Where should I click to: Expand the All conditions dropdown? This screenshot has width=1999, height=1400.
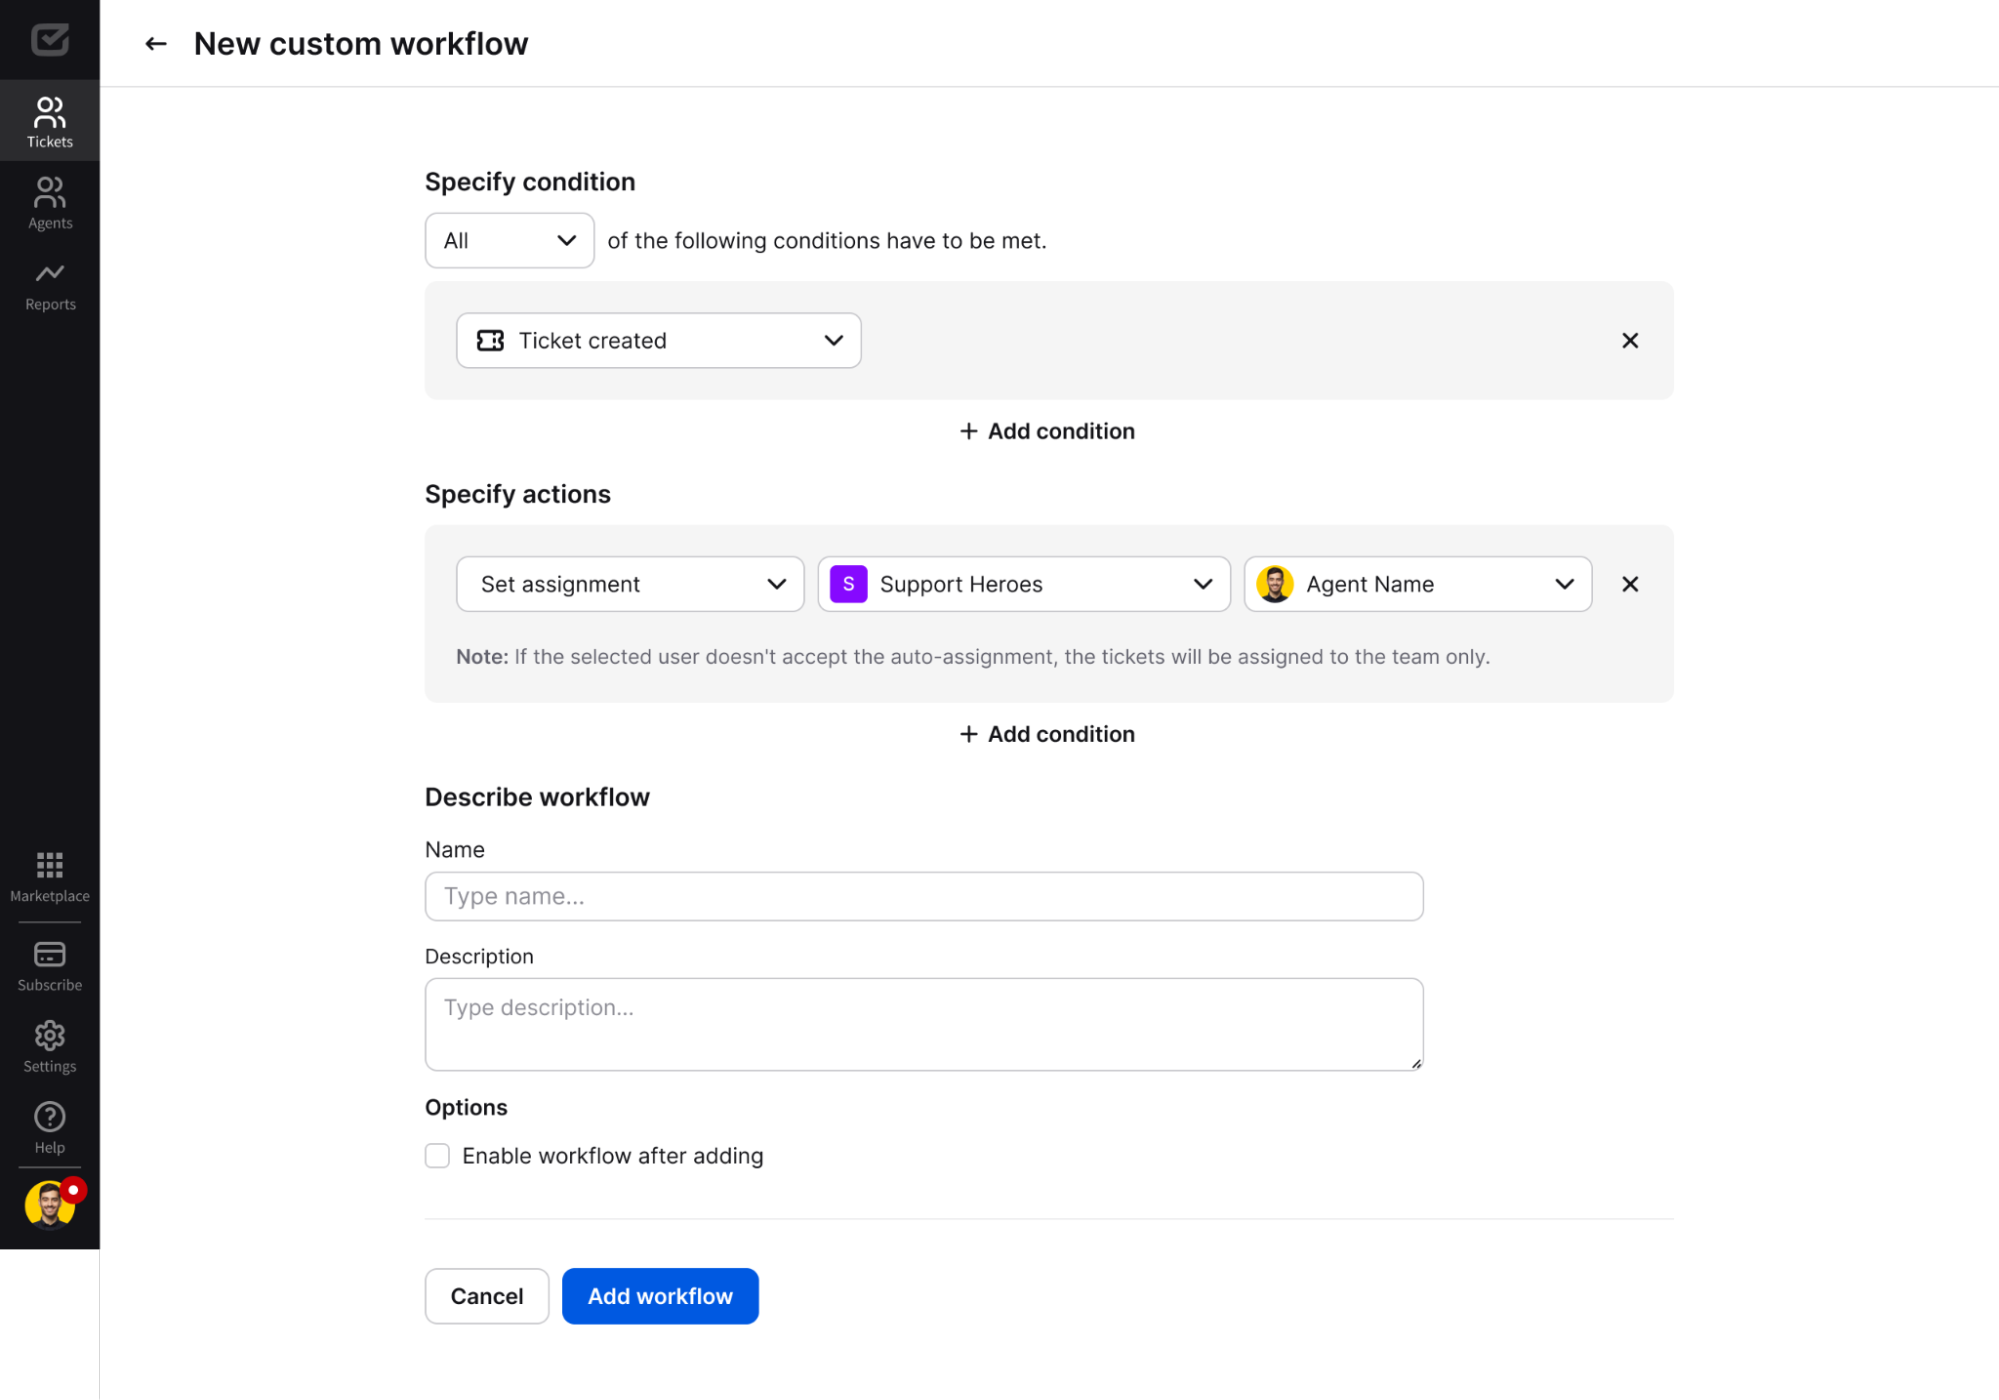pyautogui.click(x=507, y=240)
